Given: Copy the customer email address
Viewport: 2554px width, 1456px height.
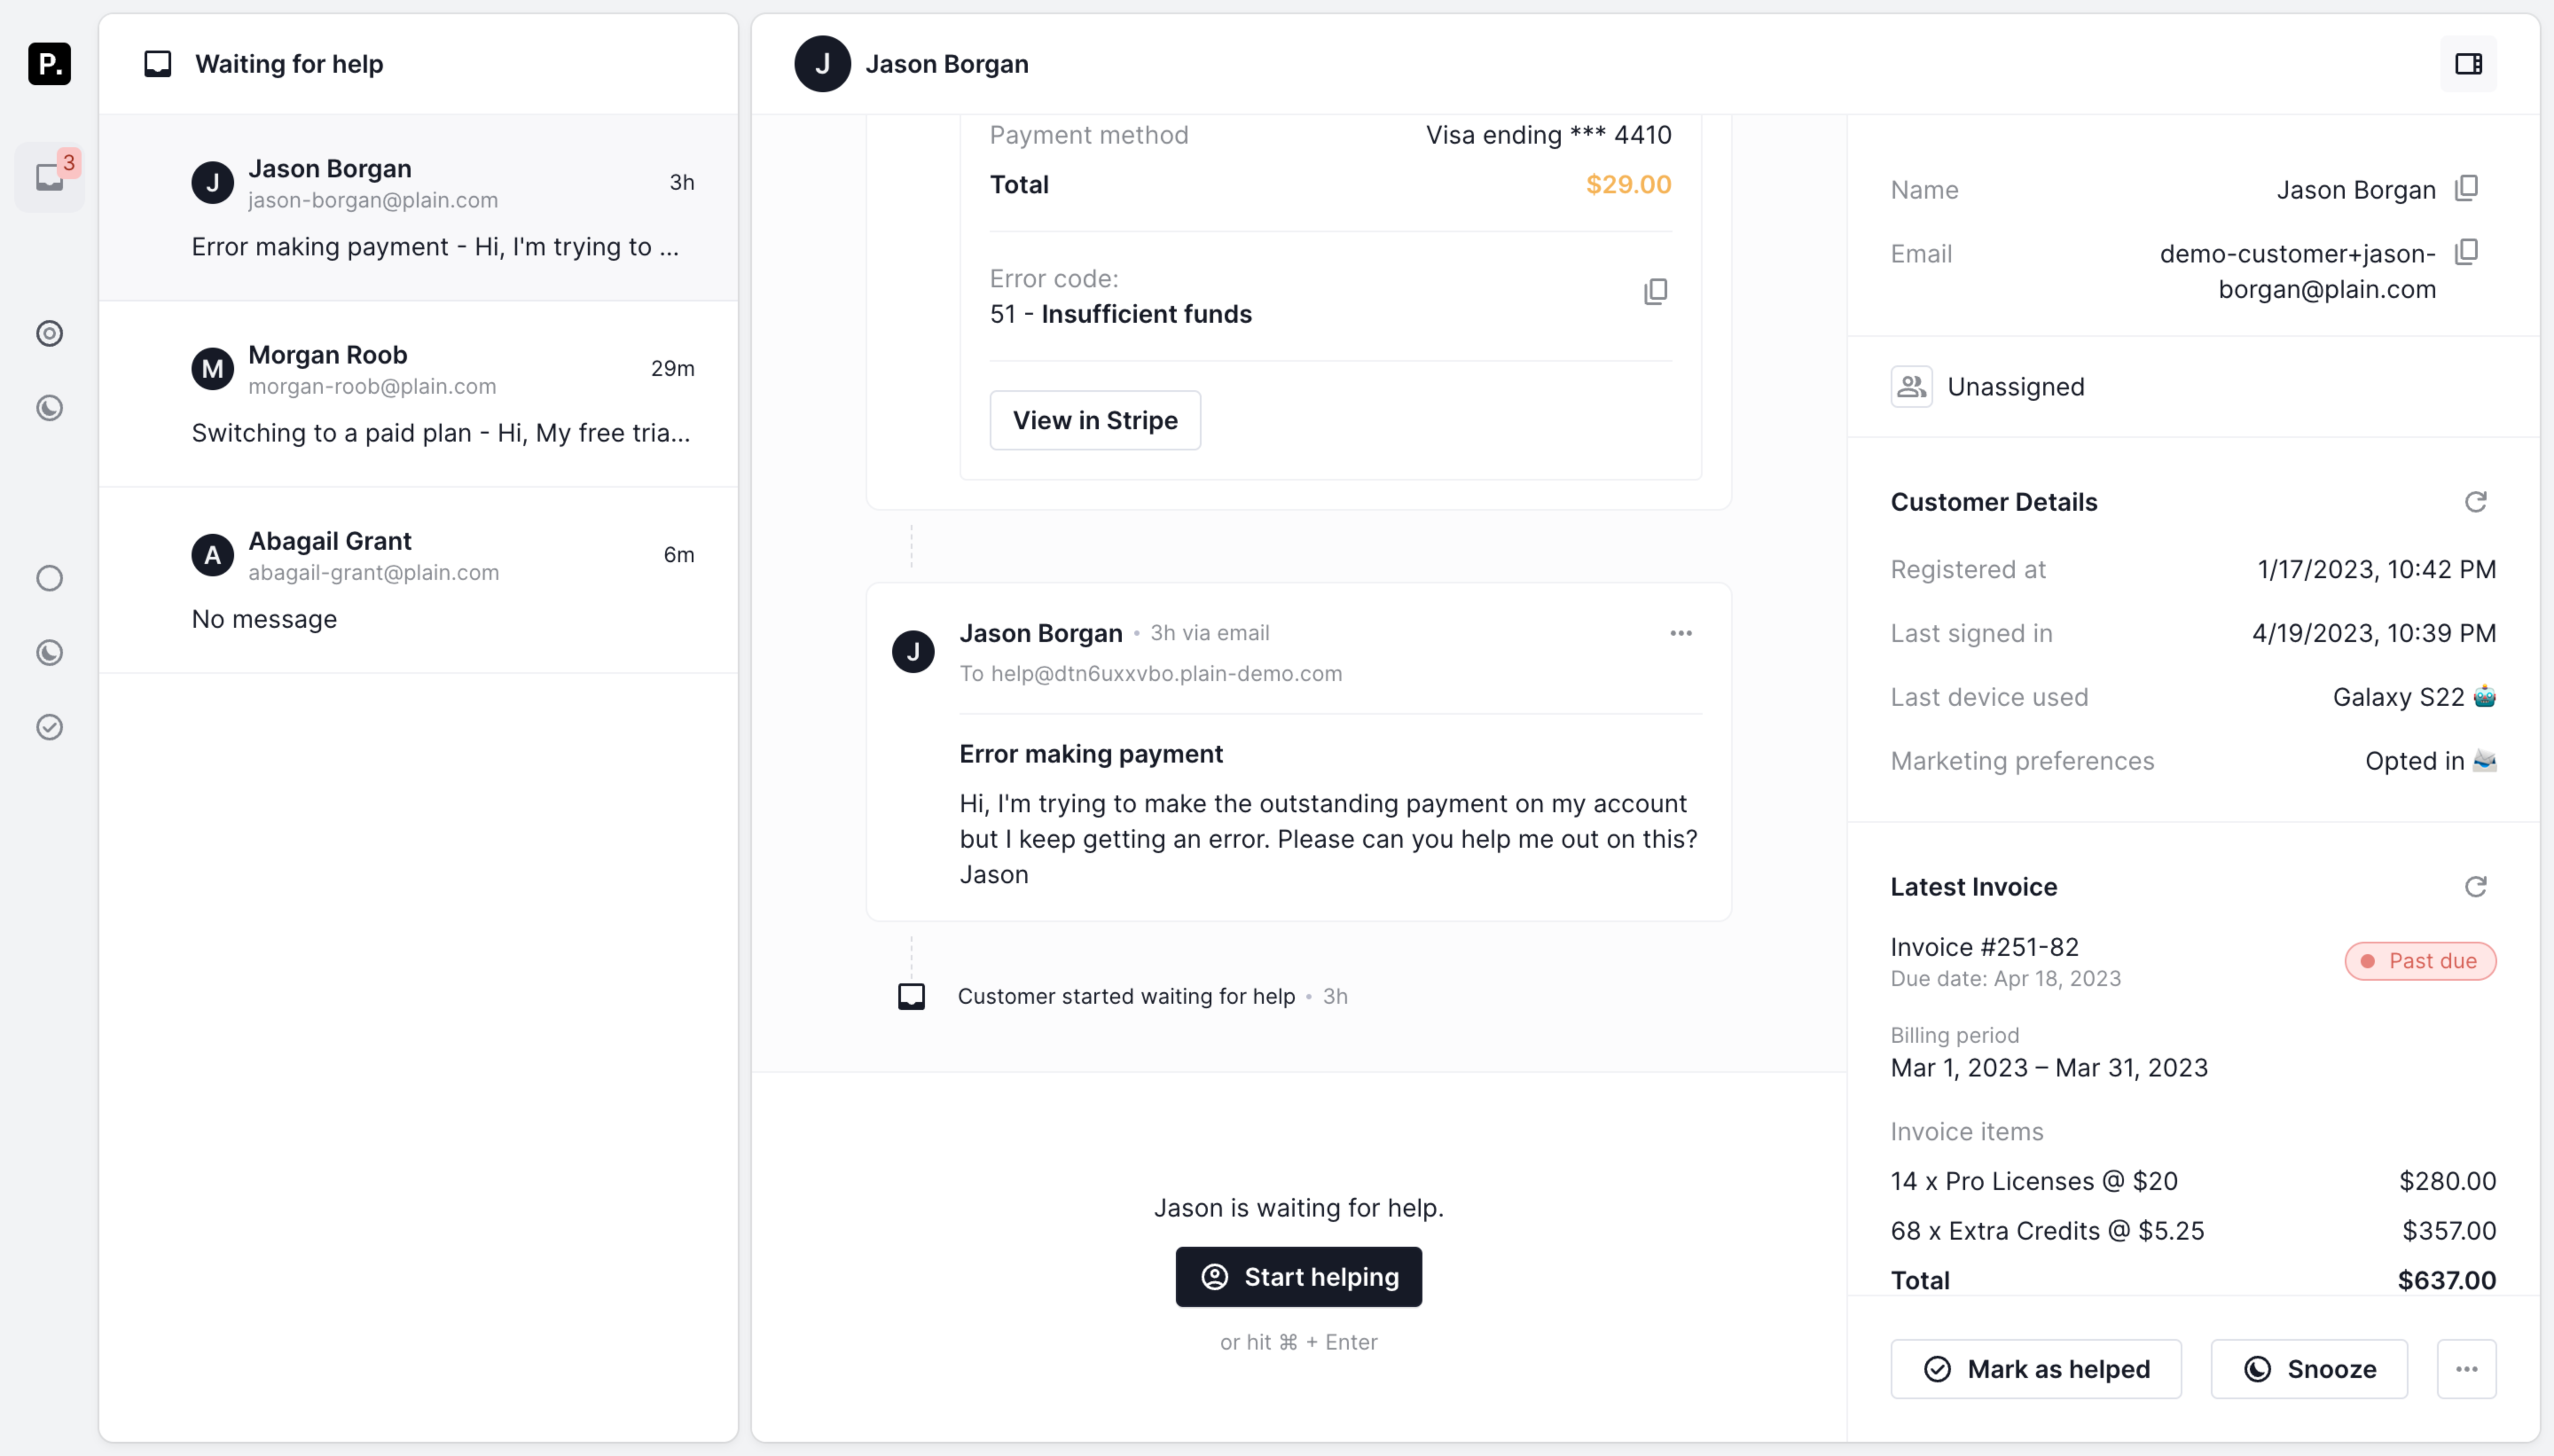Looking at the screenshot, I should [x=2467, y=252].
